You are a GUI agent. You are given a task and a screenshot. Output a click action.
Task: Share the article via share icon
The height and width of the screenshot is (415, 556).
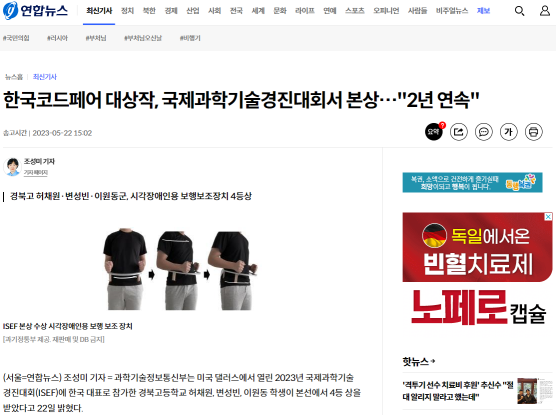(x=459, y=132)
